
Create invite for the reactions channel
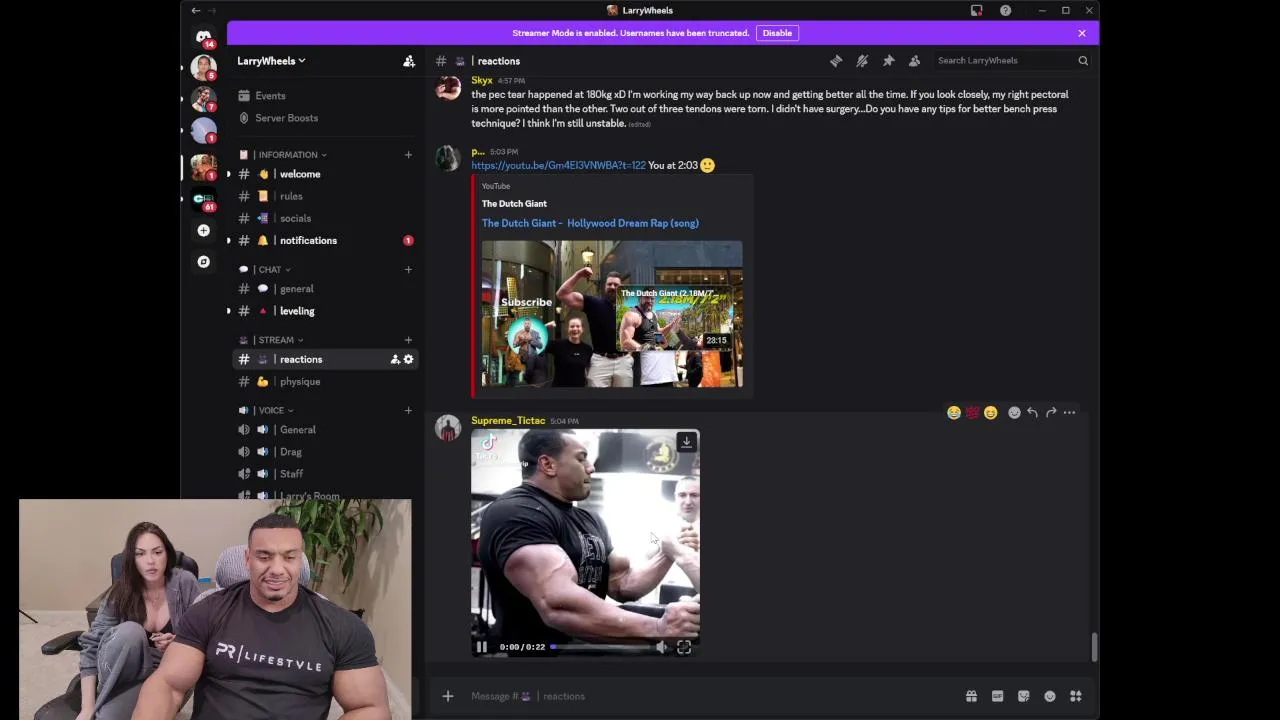[x=395, y=359]
